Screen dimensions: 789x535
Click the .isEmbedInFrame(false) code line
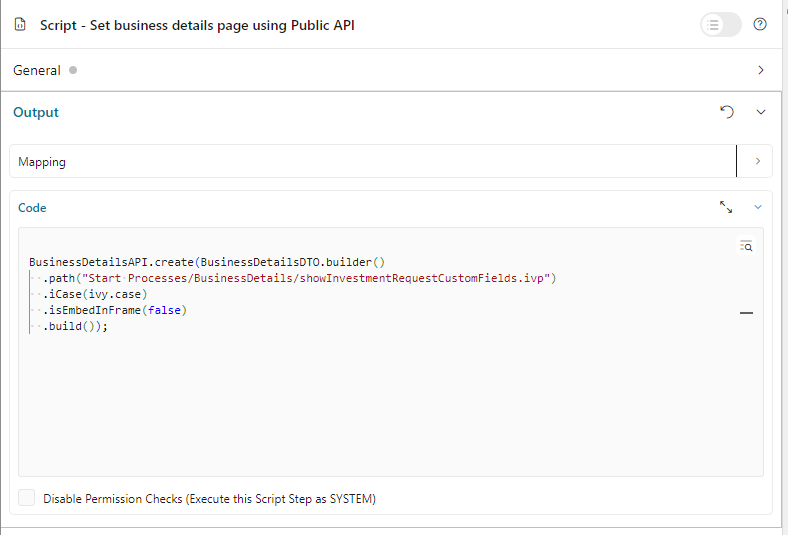pos(115,310)
